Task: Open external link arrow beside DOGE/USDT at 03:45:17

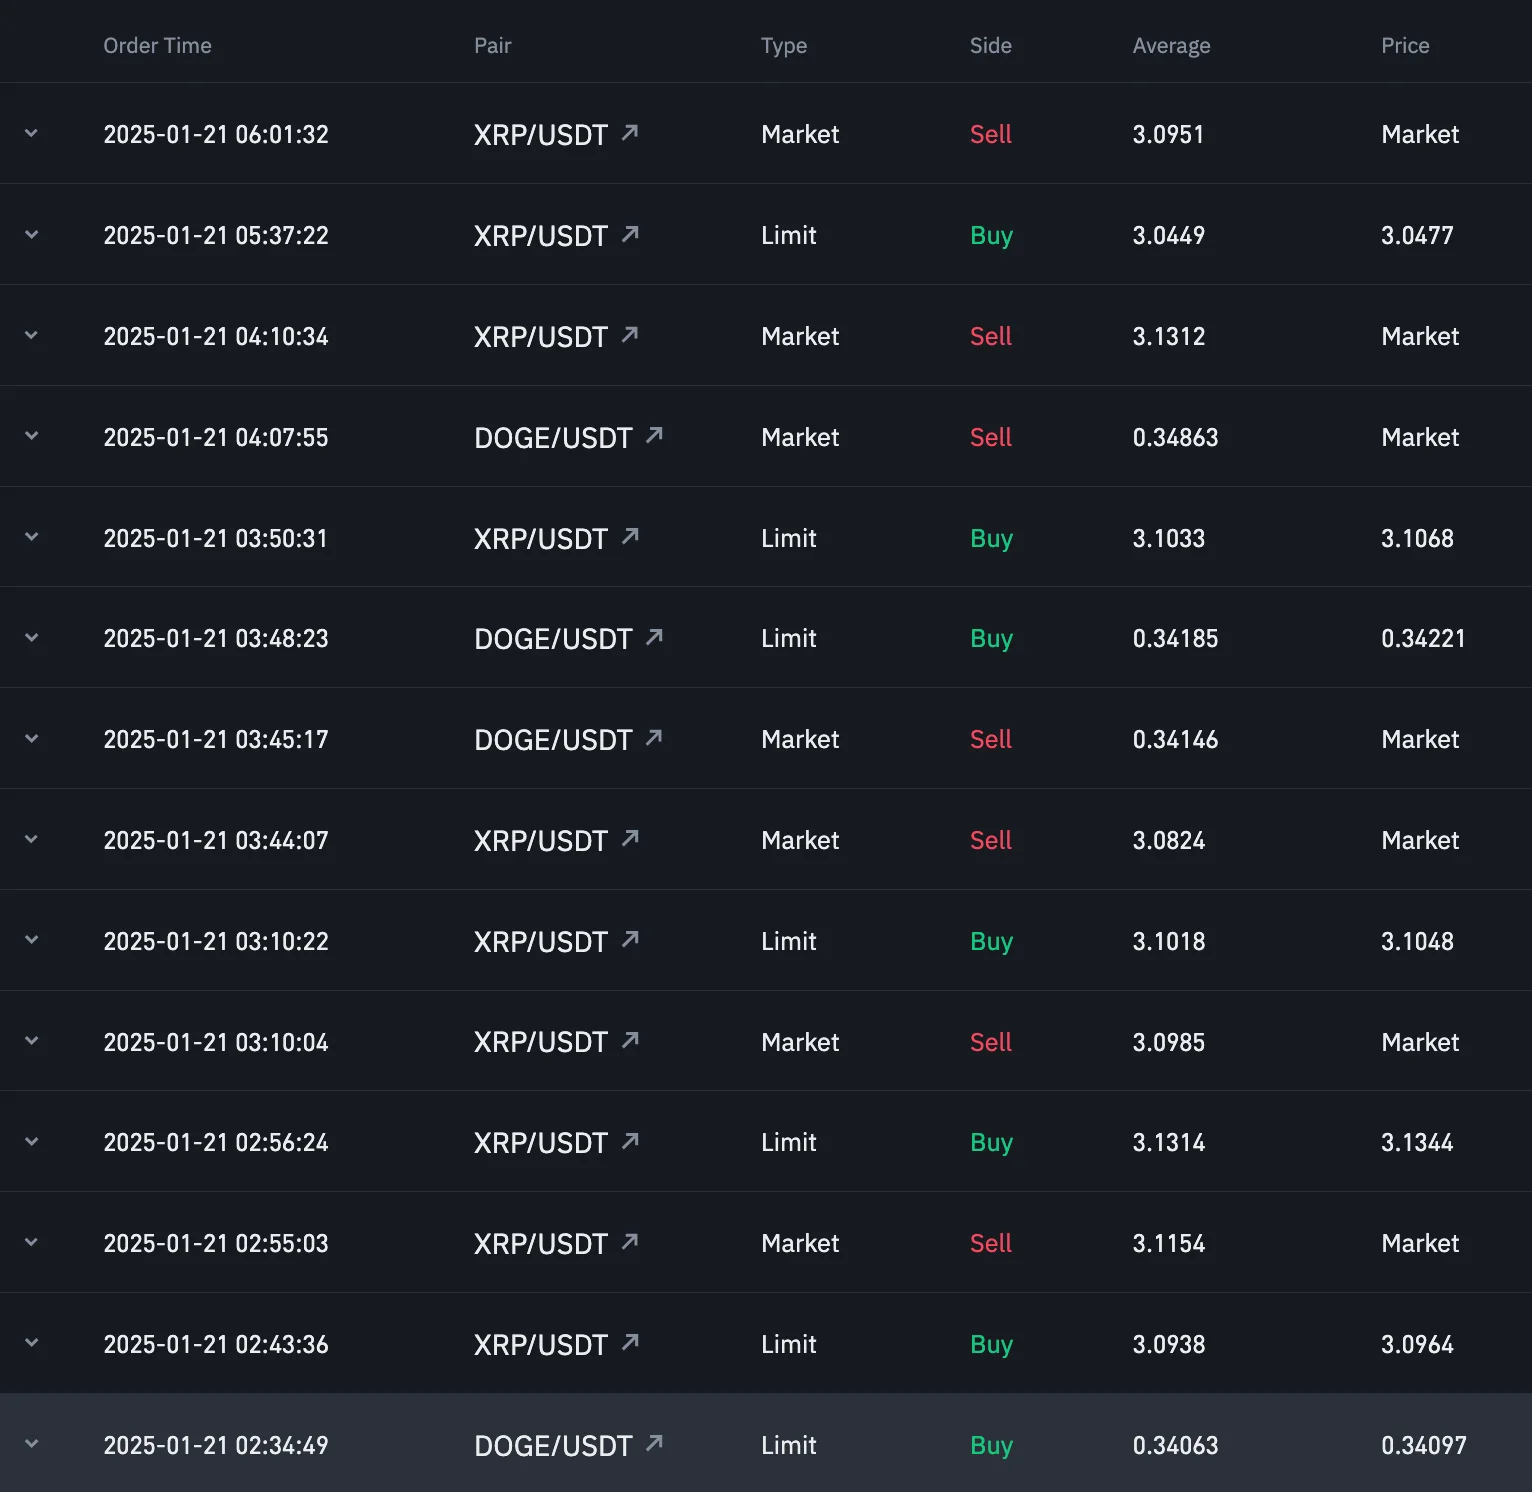Action: (654, 737)
